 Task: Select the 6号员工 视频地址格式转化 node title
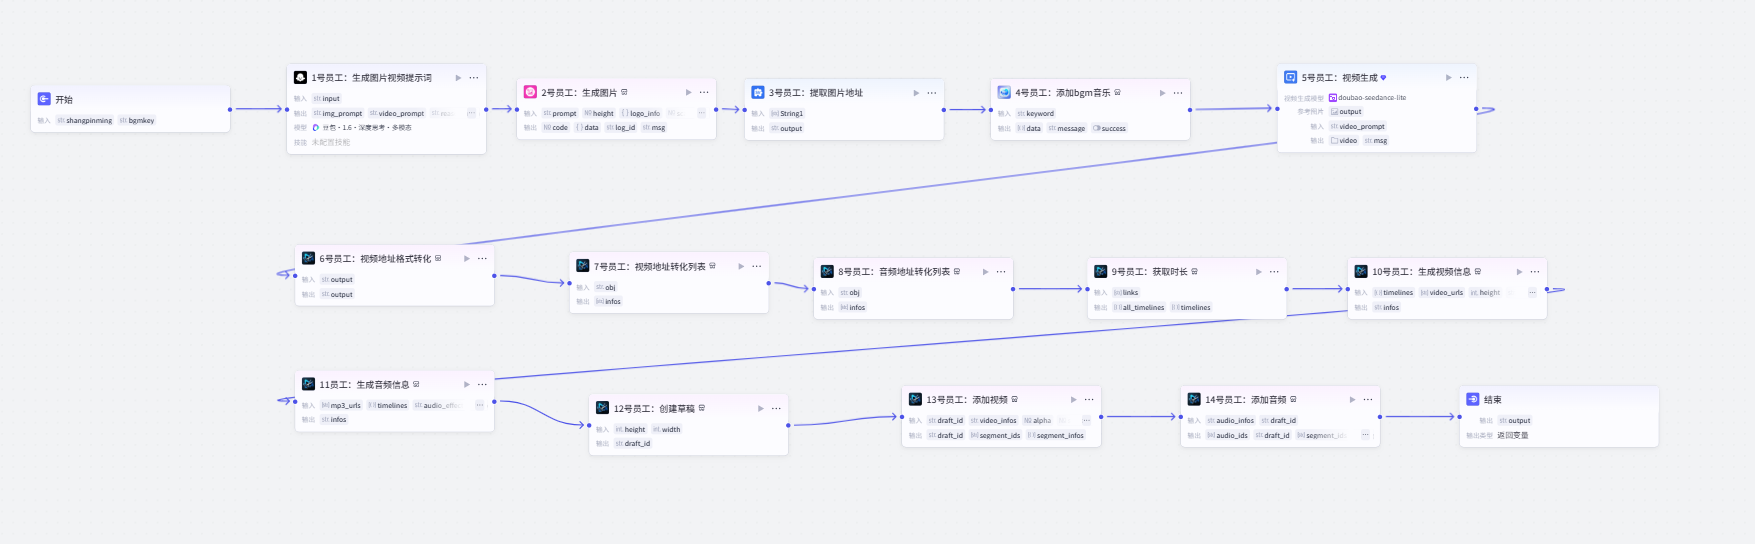[375, 258]
